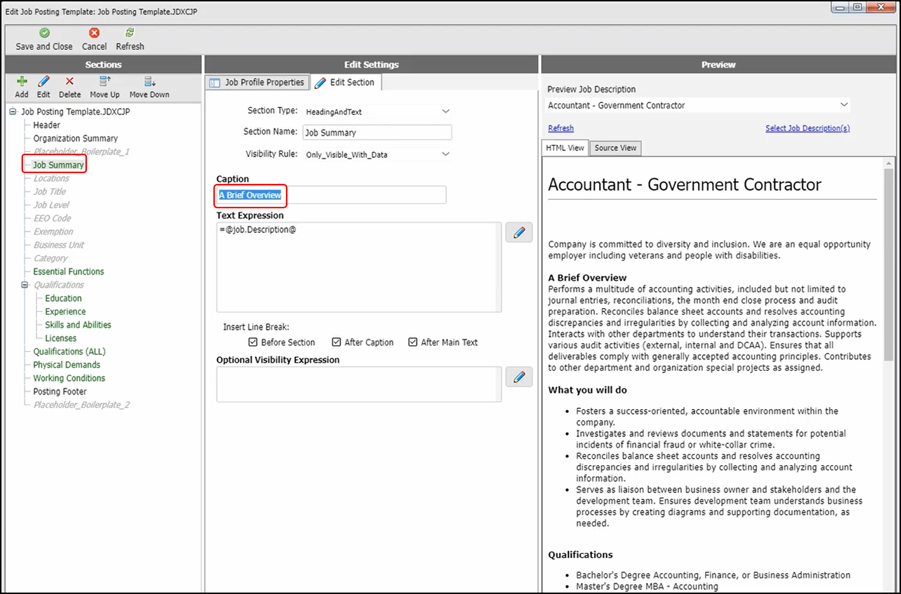The width and height of the screenshot is (901, 594).
Task: Move section up with Move Up icon
Action: tap(105, 81)
